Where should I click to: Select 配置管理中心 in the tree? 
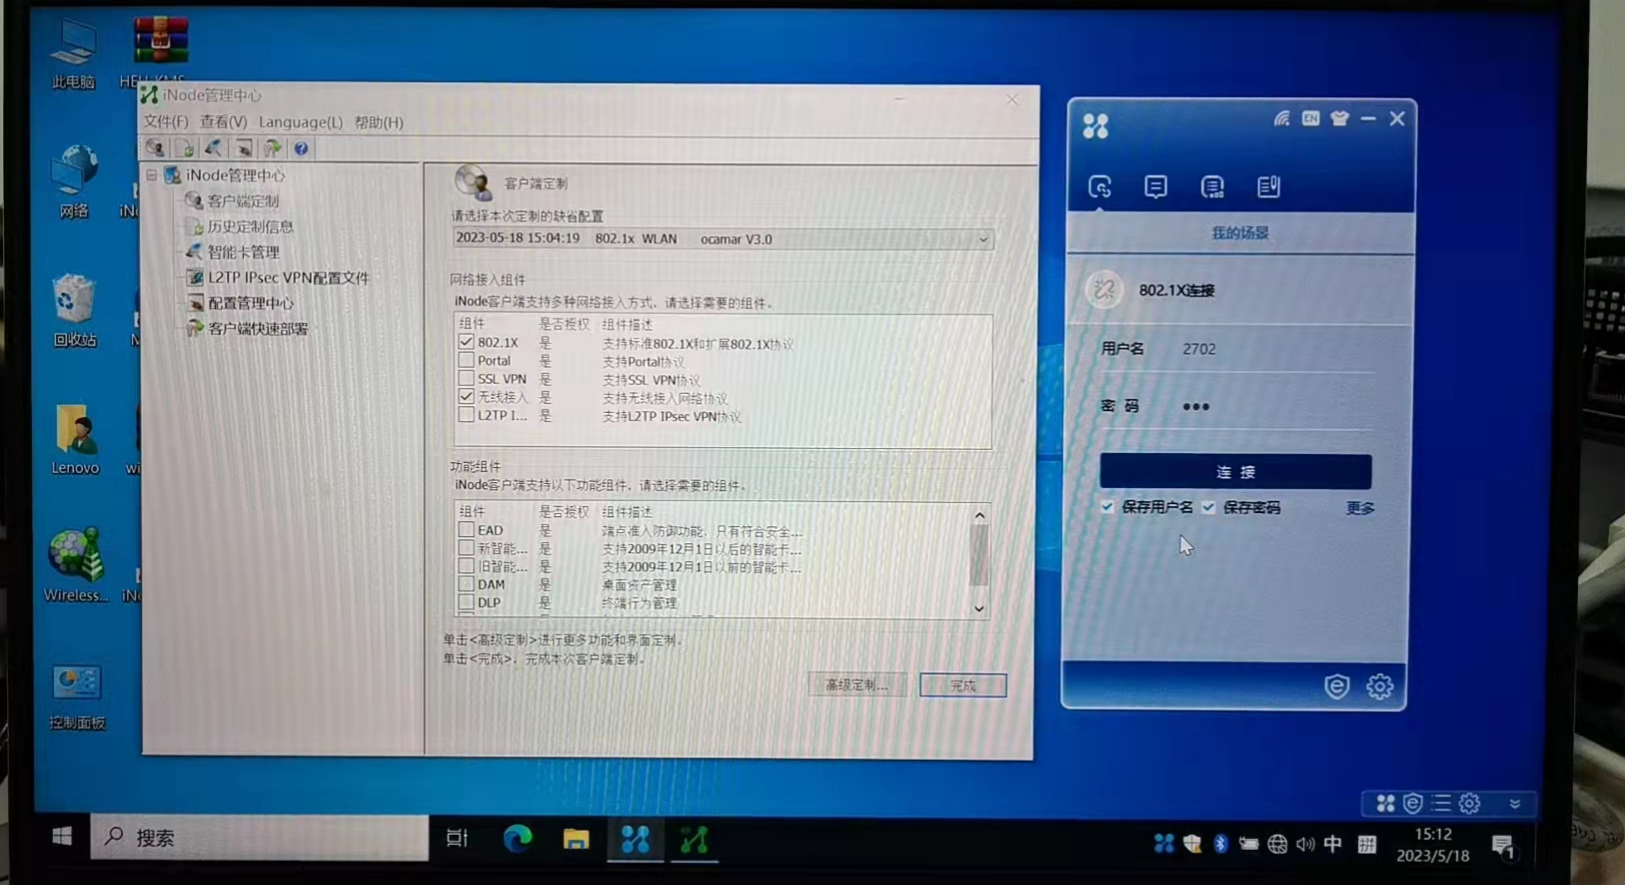(250, 303)
